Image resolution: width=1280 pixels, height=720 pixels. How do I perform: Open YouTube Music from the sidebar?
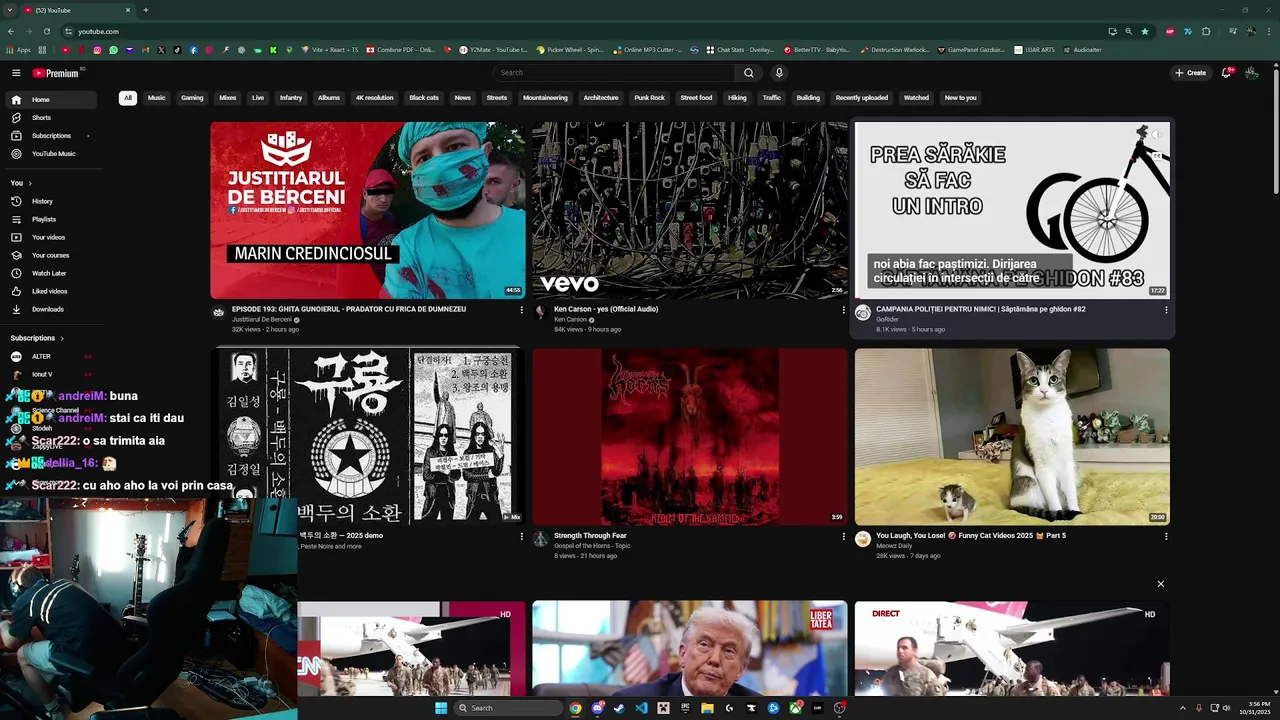pos(50,154)
